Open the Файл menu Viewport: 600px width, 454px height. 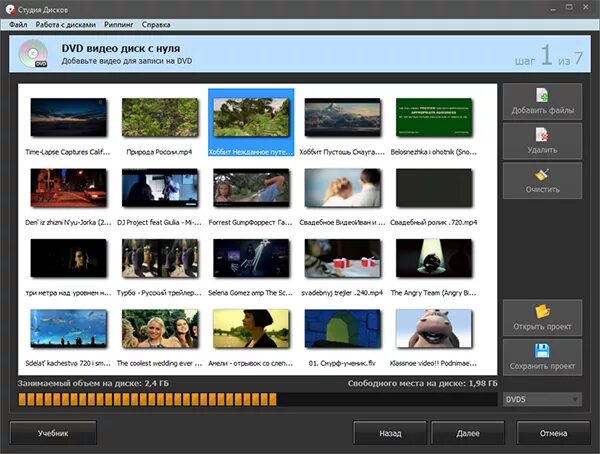tap(18, 24)
